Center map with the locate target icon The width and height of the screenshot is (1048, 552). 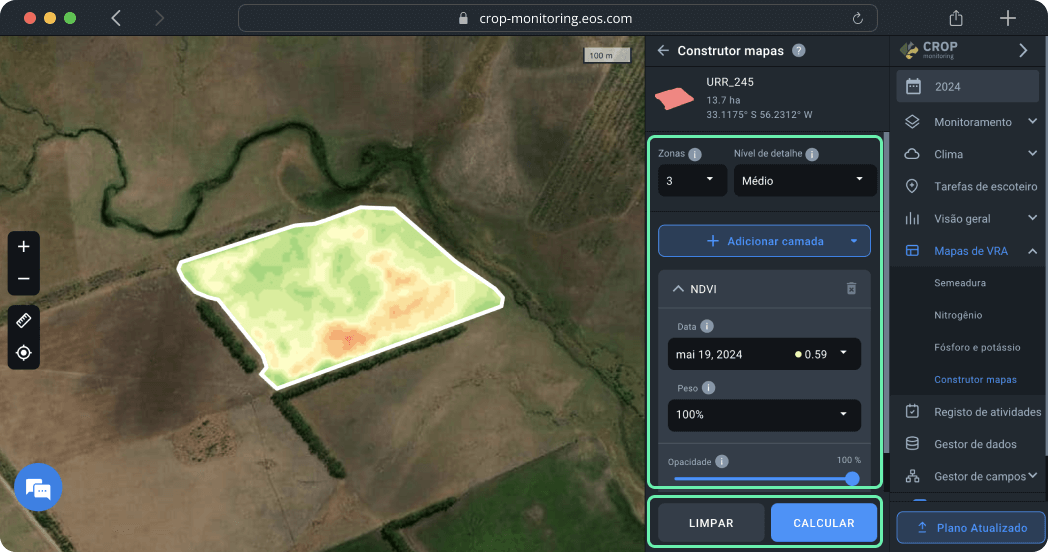(x=24, y=353)
